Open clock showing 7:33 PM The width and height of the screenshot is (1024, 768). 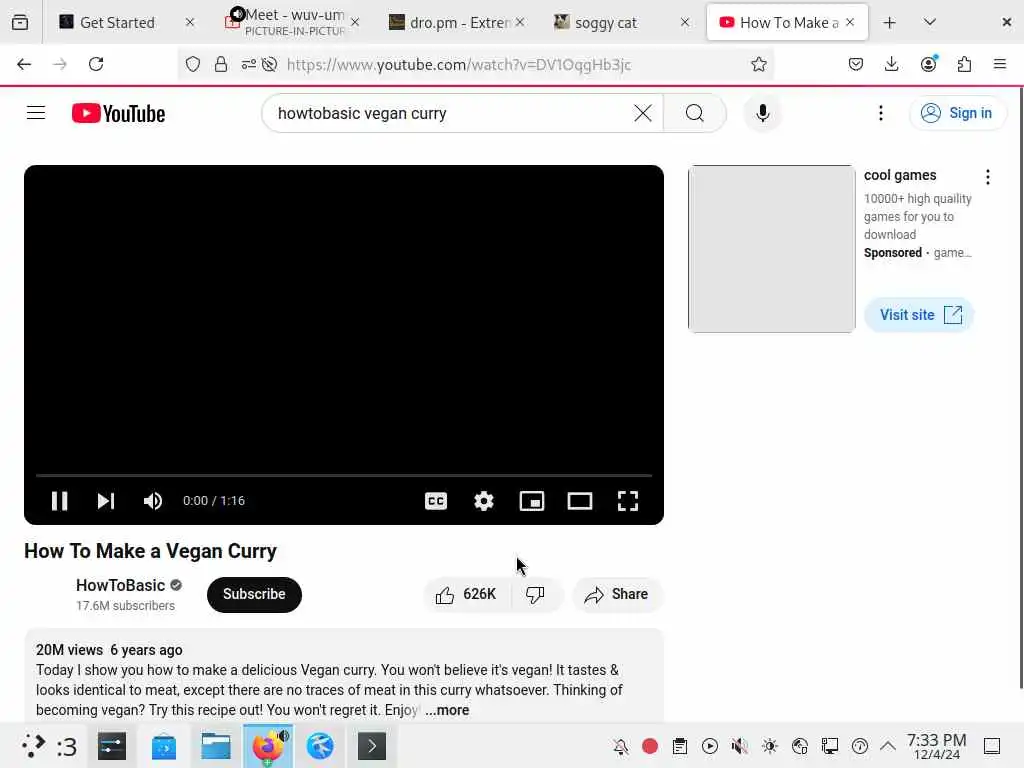[936, 746]
